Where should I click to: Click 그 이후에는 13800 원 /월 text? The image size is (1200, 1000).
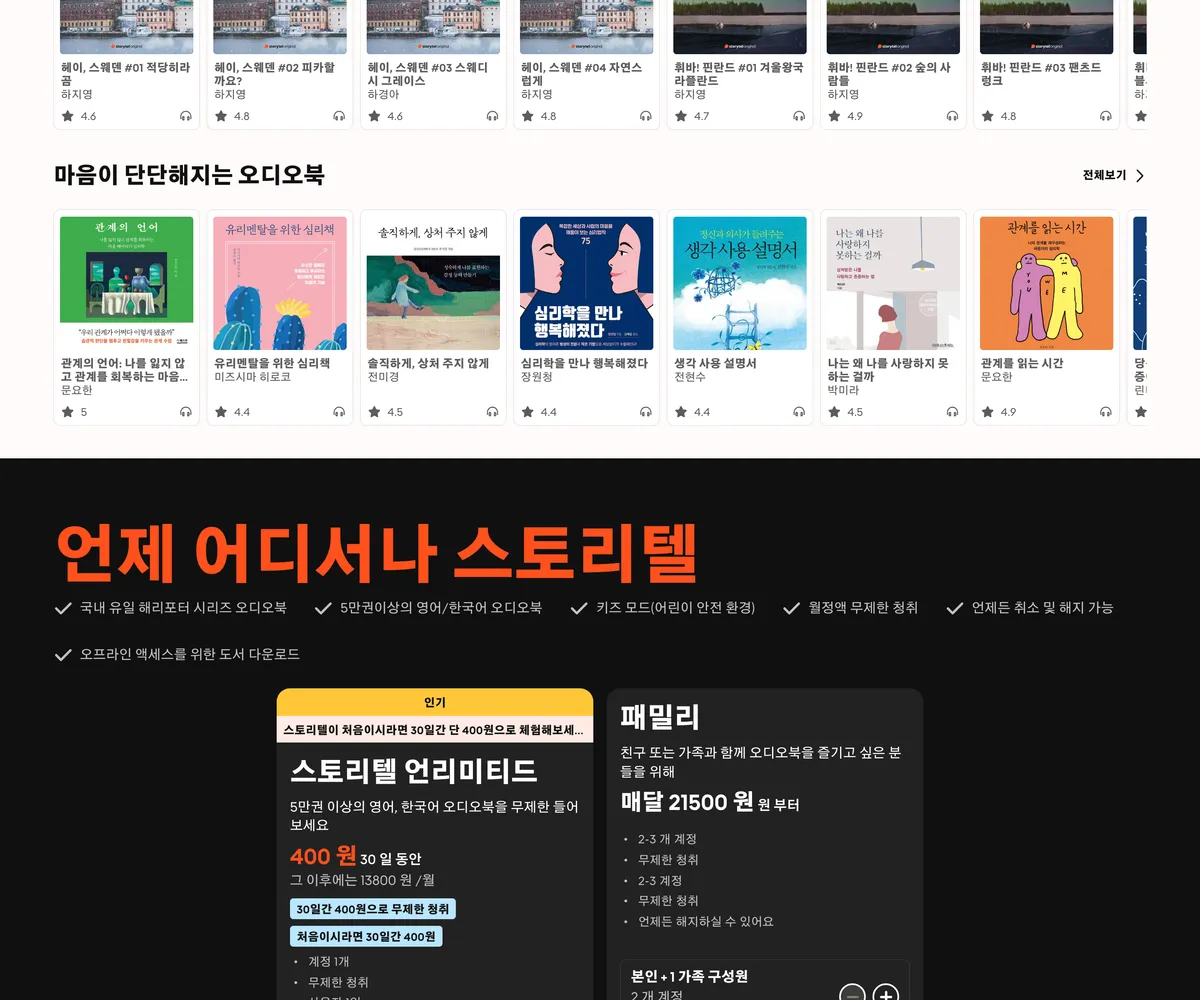[x=362, y=880]
